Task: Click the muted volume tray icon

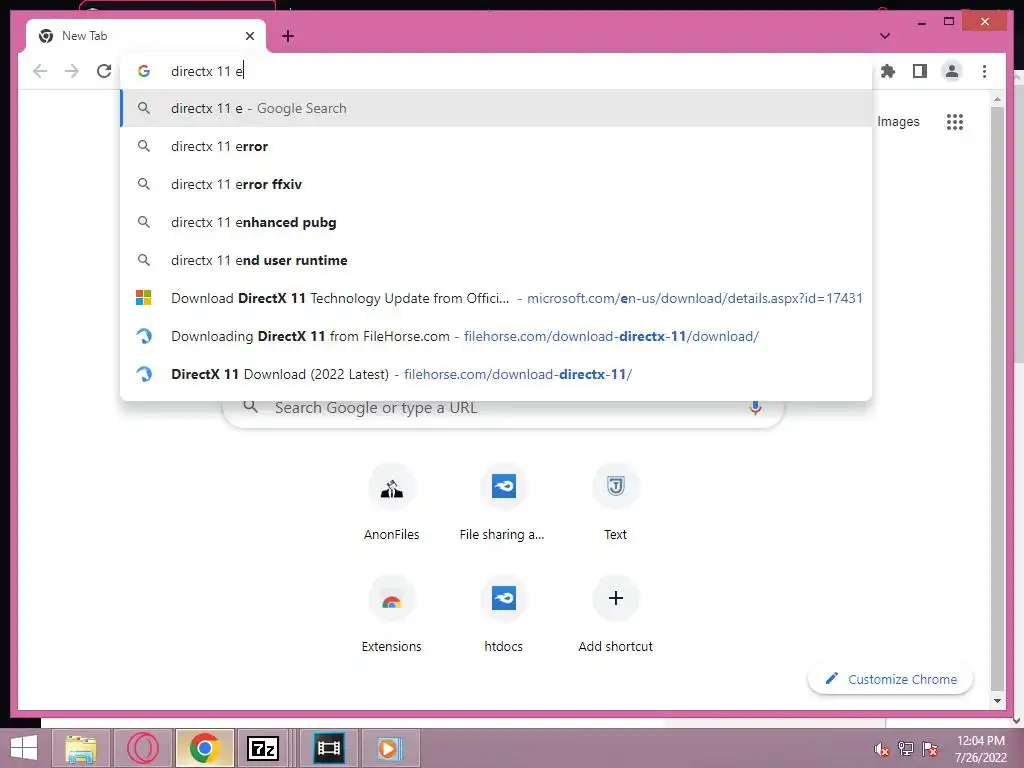Action: pos(882,749)
